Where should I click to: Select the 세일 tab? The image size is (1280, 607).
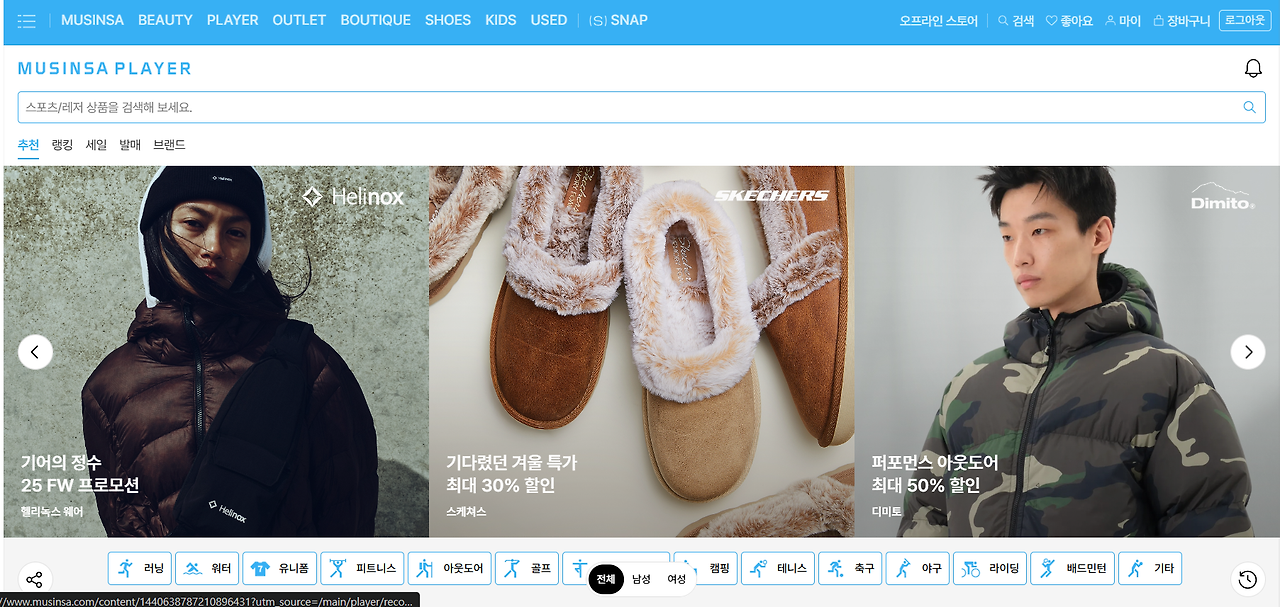[96, 145]
